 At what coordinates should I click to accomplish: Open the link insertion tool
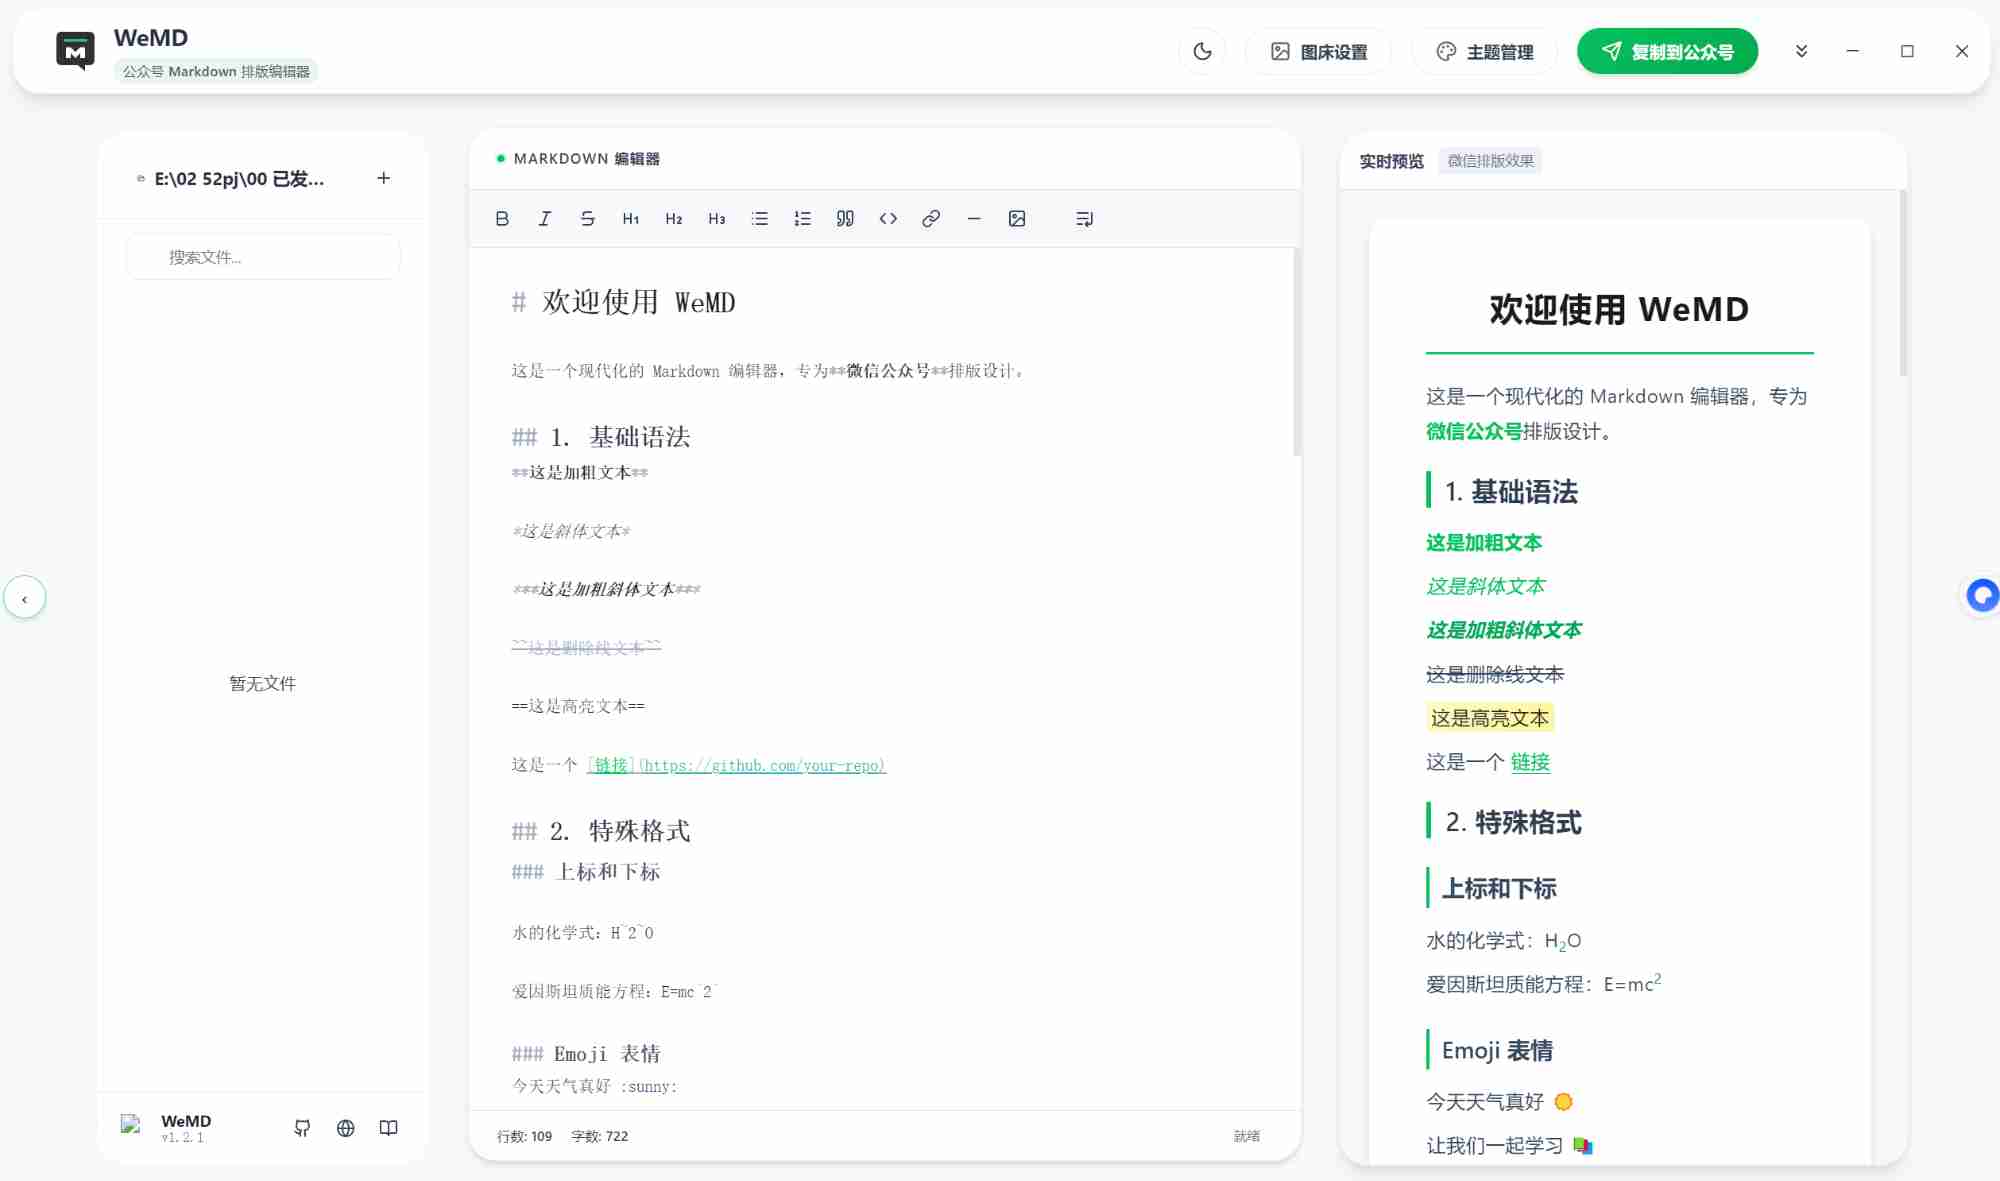tap(931, 218)
